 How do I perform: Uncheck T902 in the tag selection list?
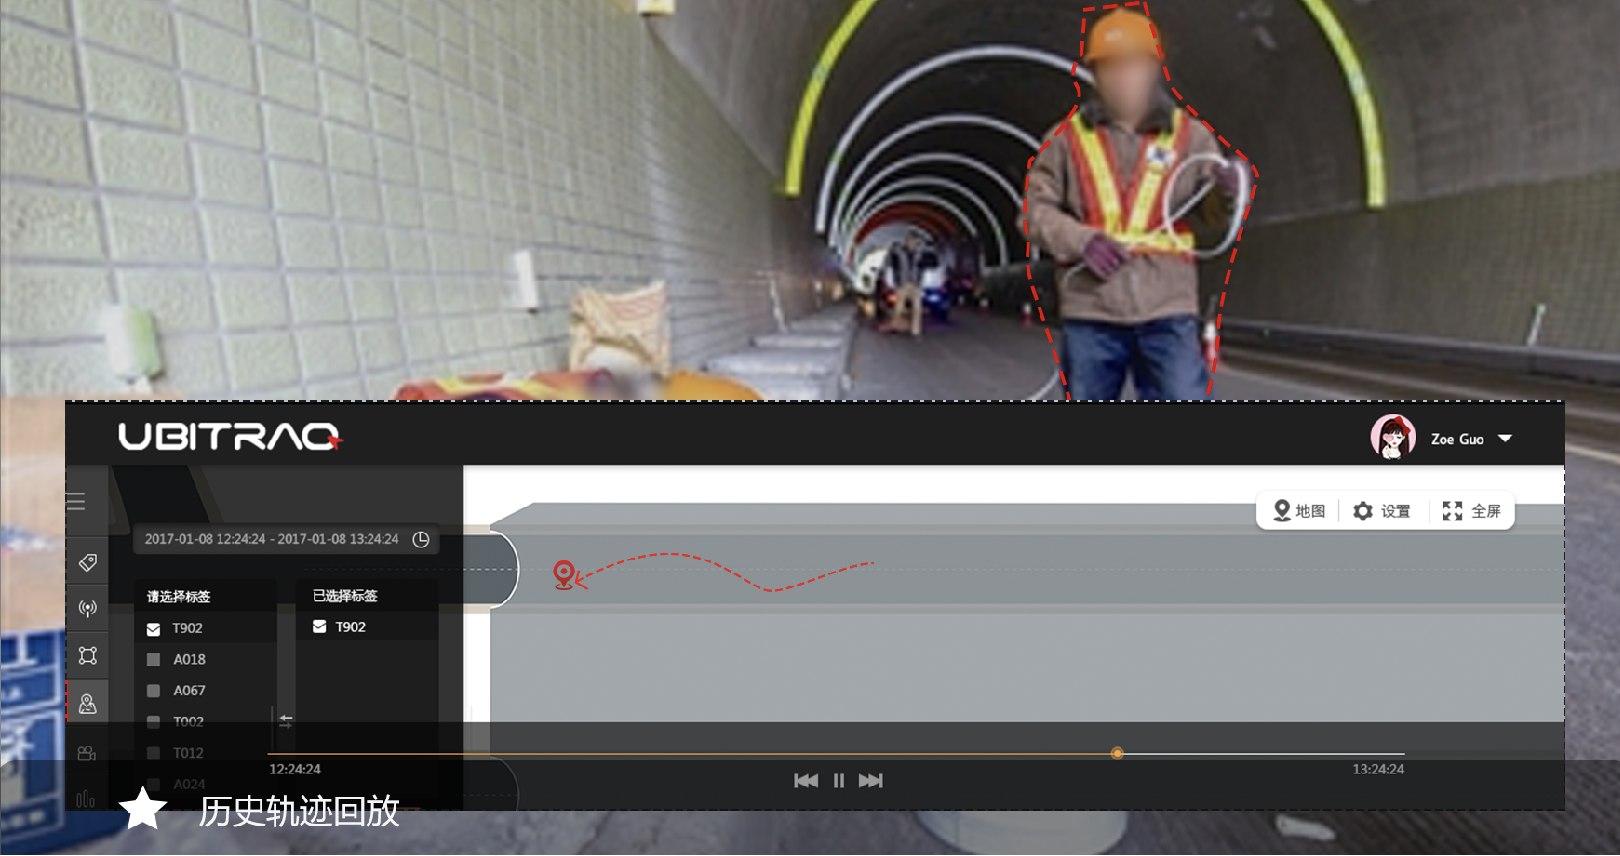154,629
